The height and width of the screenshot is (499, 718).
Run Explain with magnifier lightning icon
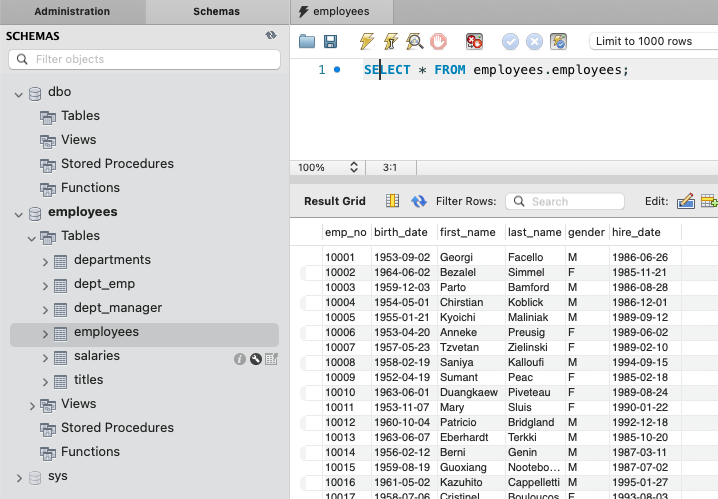coord(414,41)
